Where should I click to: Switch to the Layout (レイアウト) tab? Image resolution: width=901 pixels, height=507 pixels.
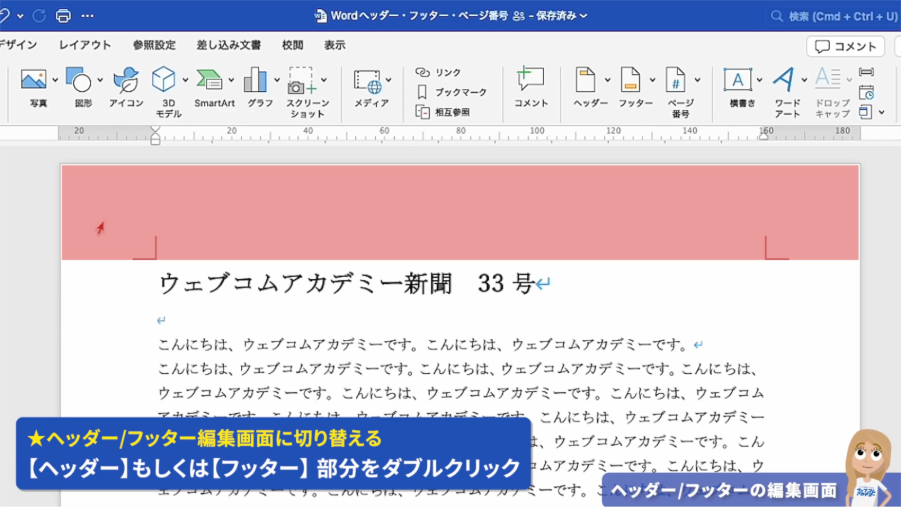coord(85,45)
